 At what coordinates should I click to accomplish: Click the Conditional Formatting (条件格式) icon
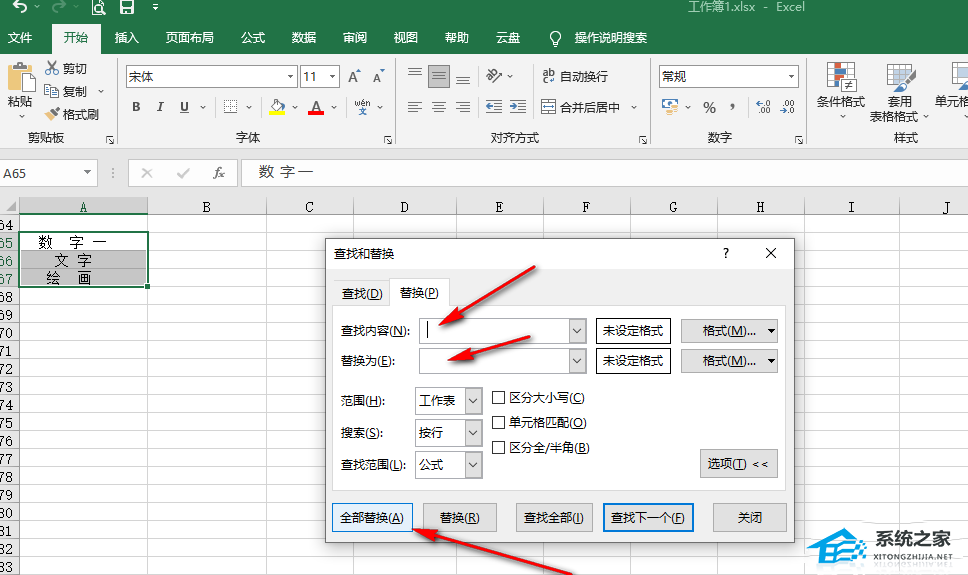pyautogui.click(x=841, y=77)
